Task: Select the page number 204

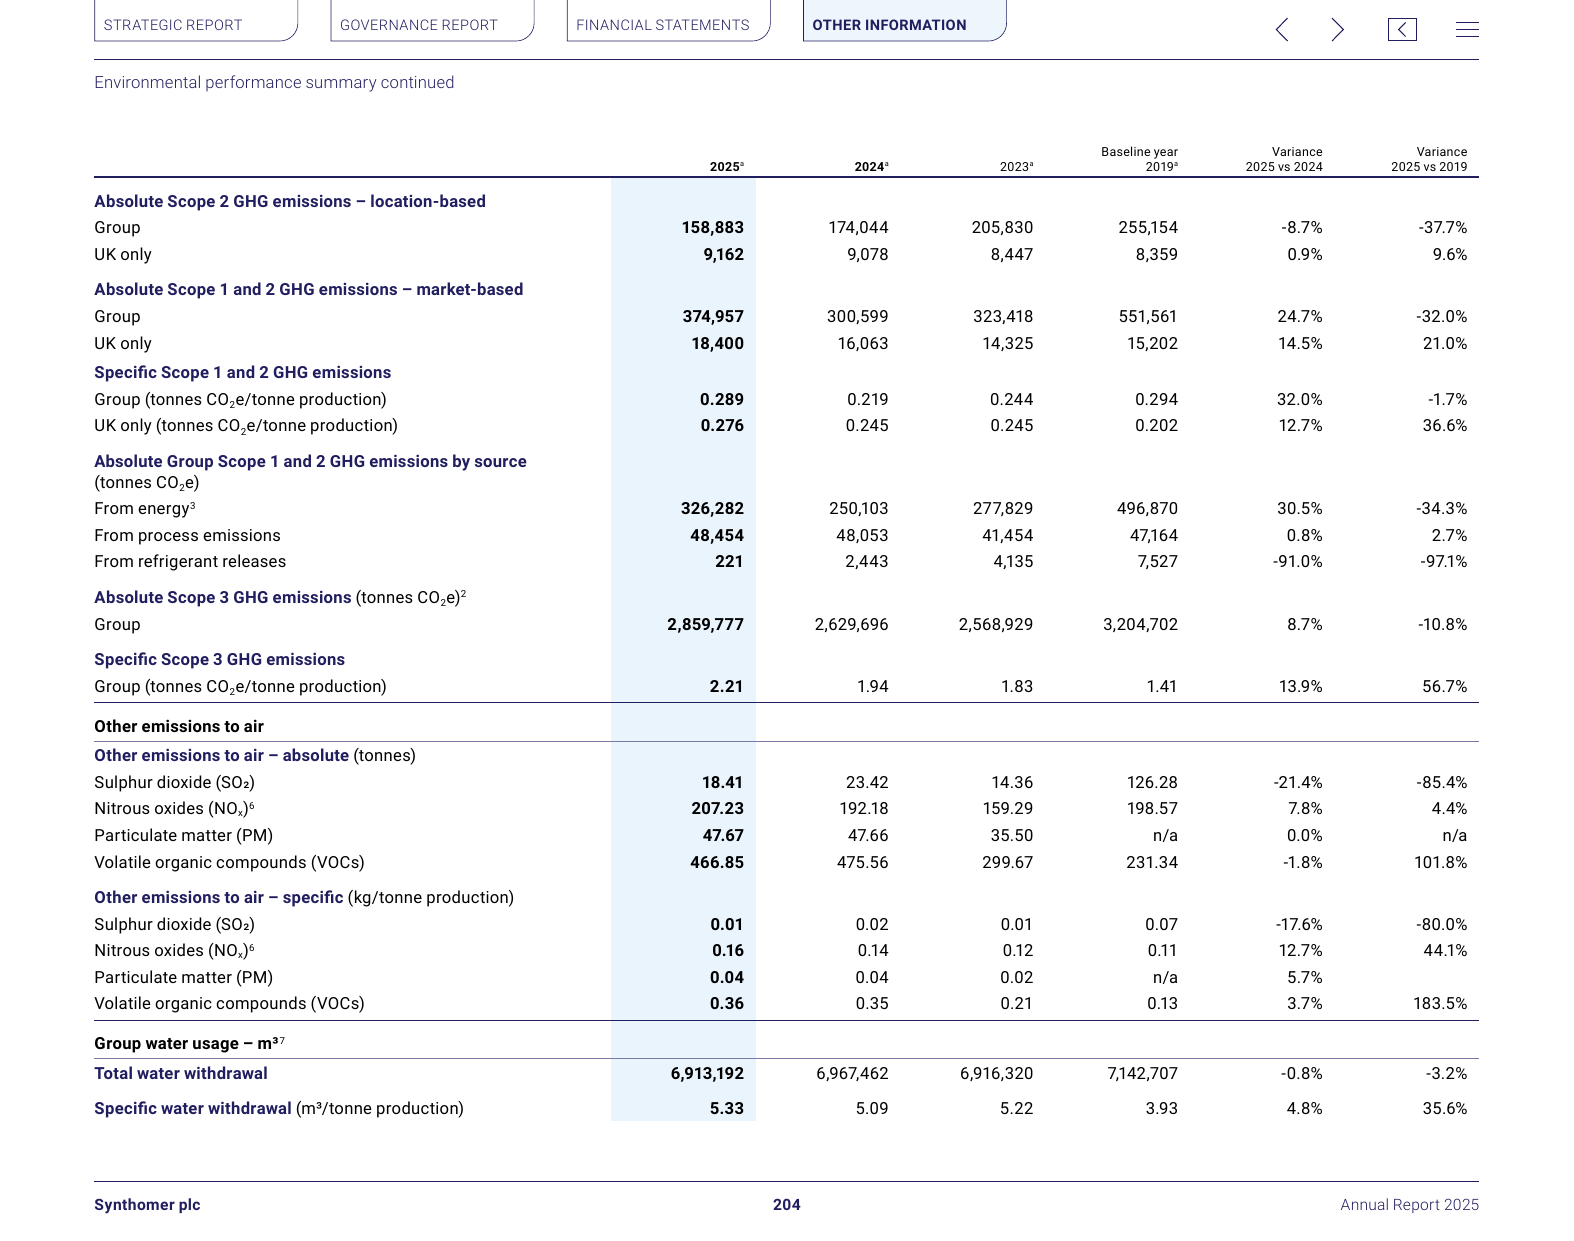Action: pyautogui.click(x=787, y=1205)
